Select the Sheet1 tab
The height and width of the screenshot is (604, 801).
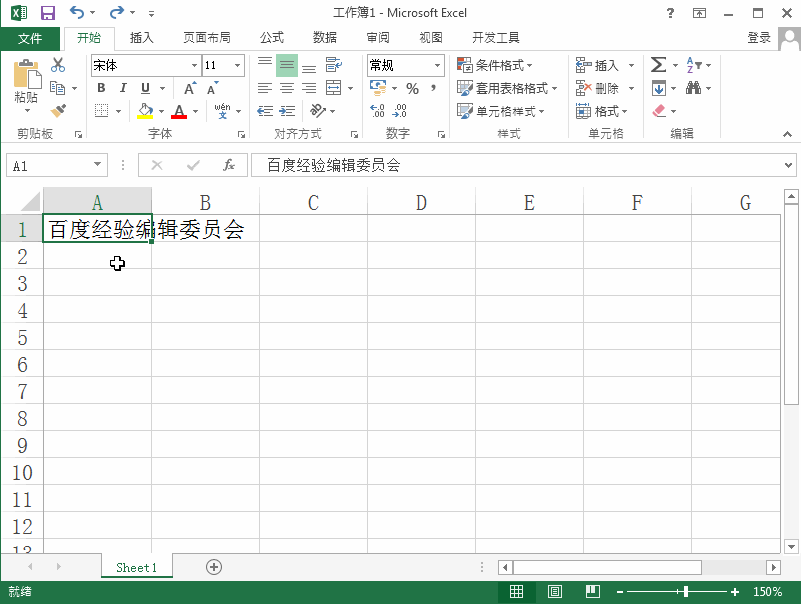point(136,567)
